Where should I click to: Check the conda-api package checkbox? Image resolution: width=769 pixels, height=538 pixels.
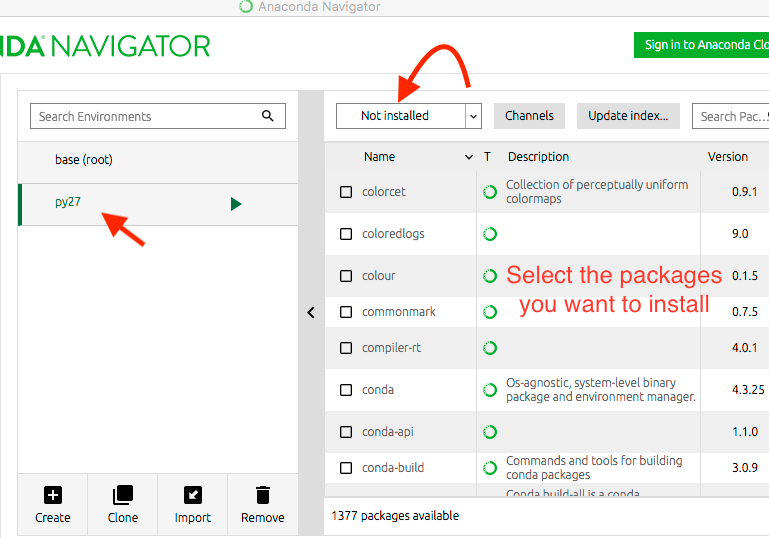point(346,432)
